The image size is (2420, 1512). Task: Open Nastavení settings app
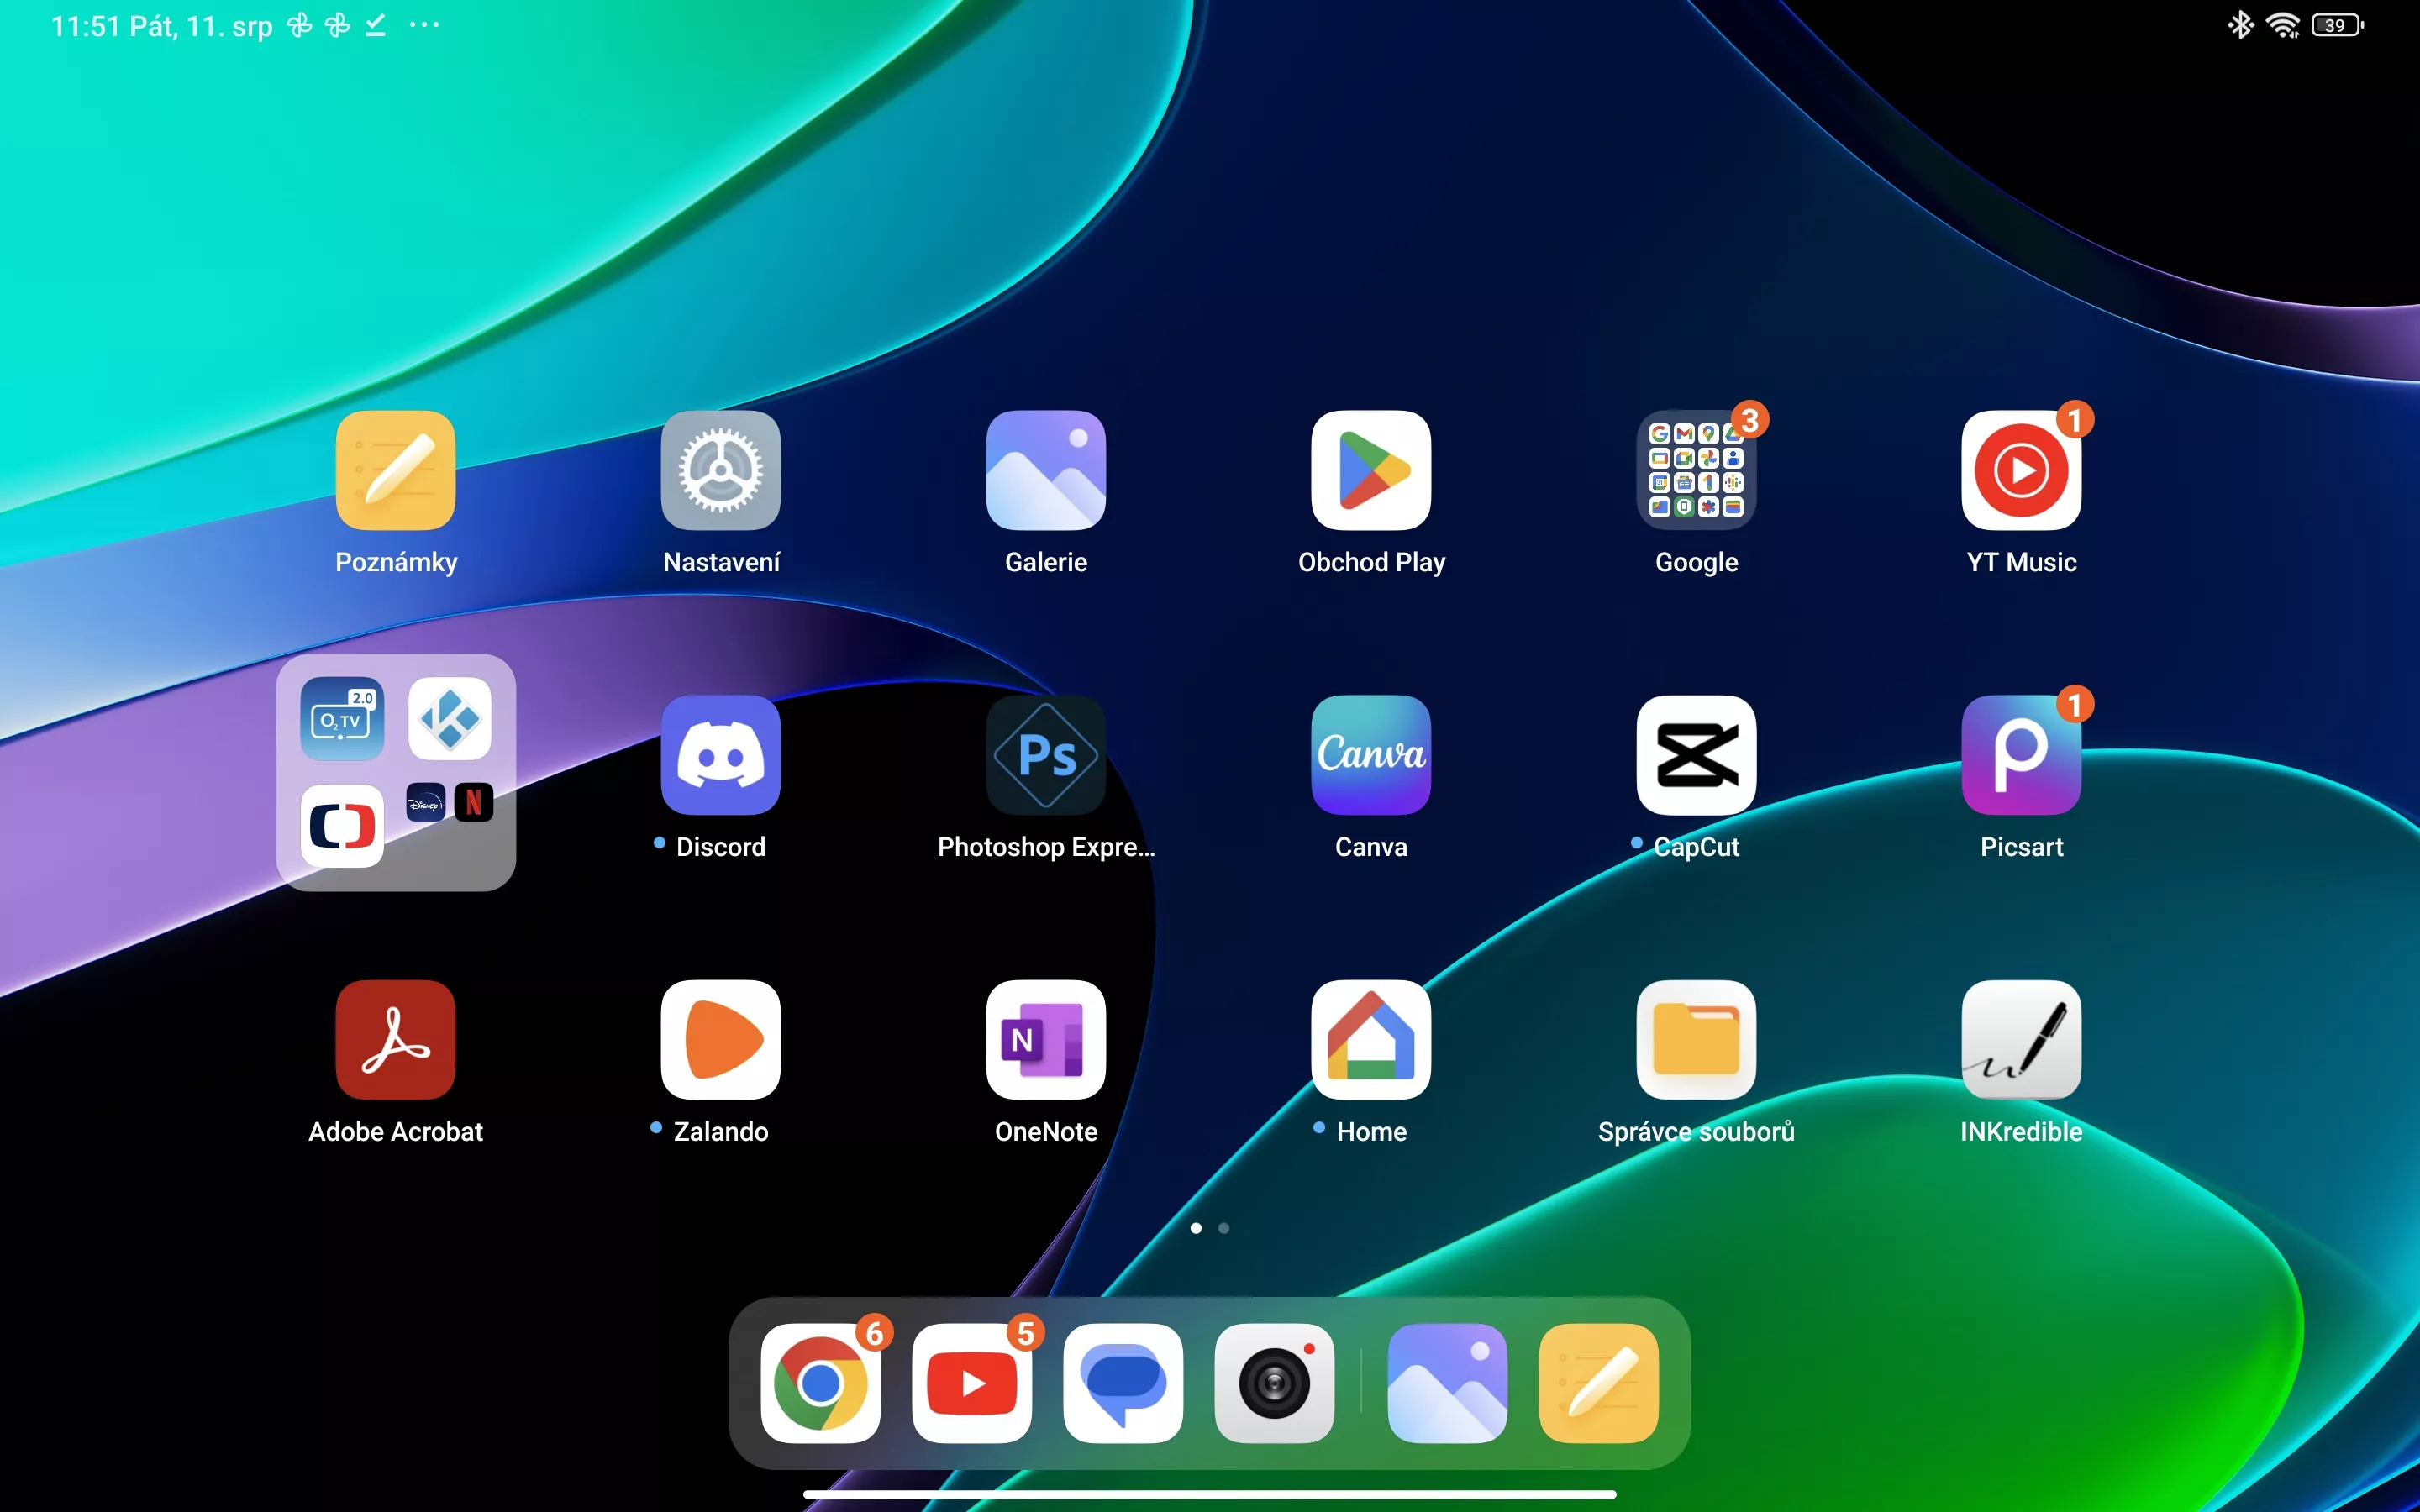coord(720,470)
